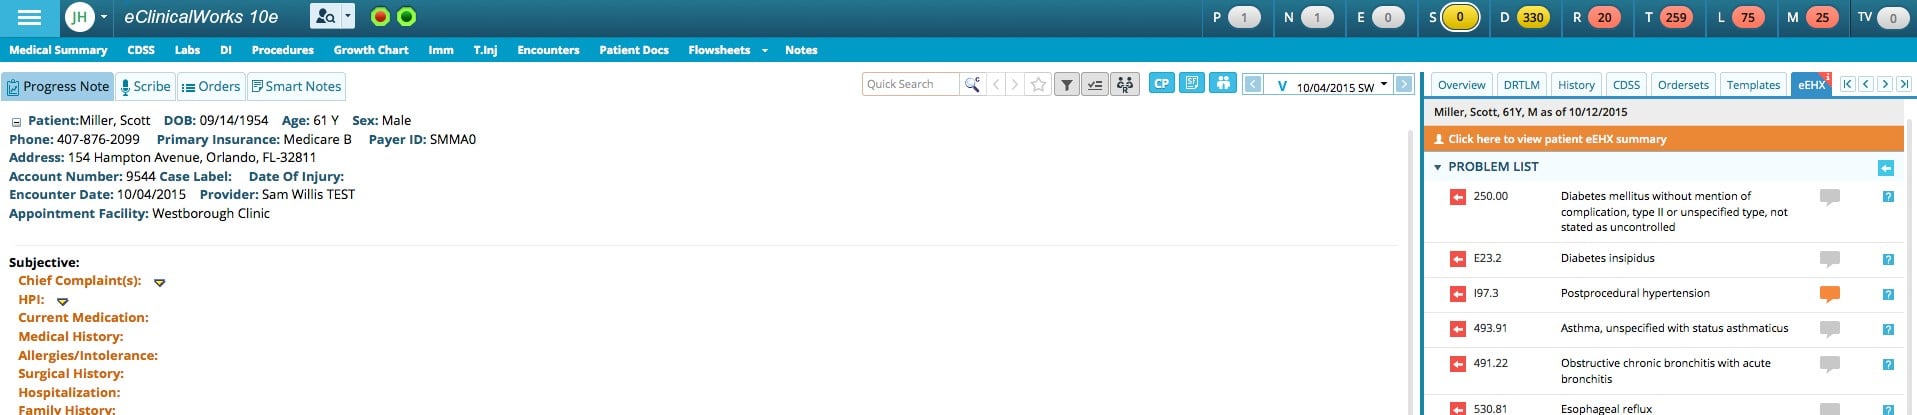This screenshot has height=415, width=1917.
Task: Click the CP toolbar icon
Action: (1161, 84)
